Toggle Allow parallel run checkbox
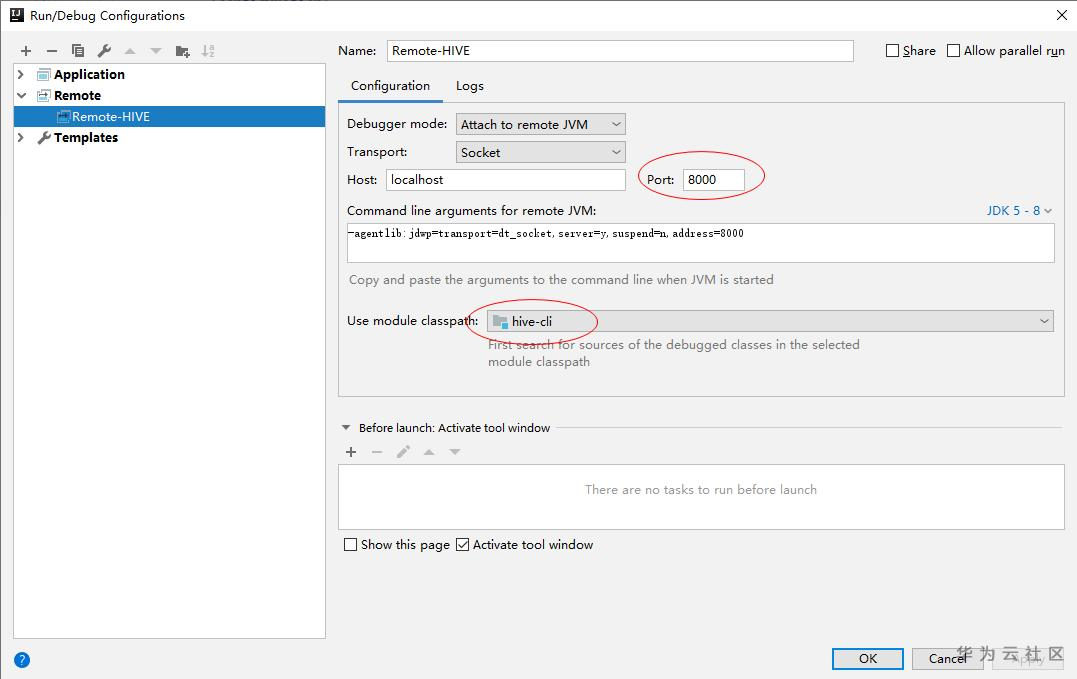 [x=954, y=51]
